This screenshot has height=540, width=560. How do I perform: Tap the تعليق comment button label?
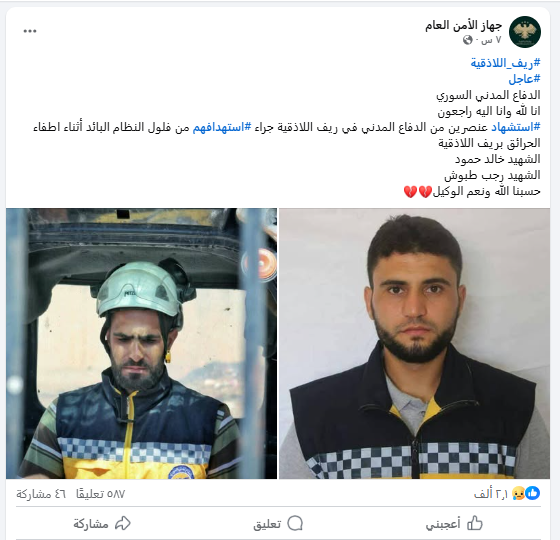coord(267,524)
